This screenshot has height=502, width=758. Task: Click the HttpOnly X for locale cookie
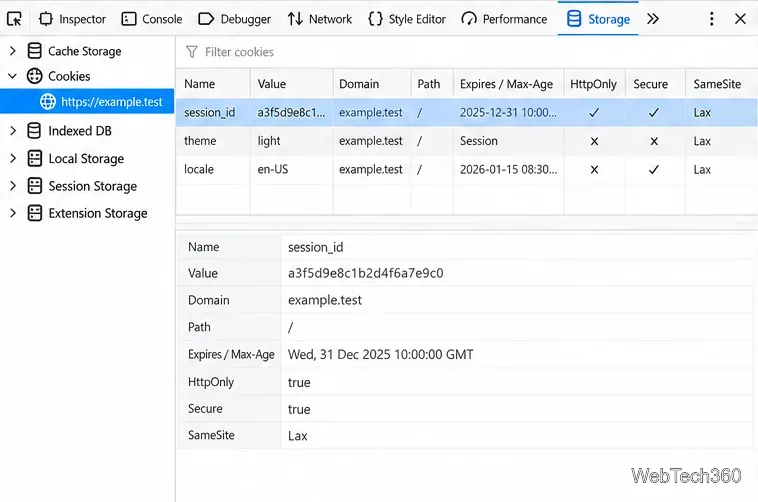[594, 169]
